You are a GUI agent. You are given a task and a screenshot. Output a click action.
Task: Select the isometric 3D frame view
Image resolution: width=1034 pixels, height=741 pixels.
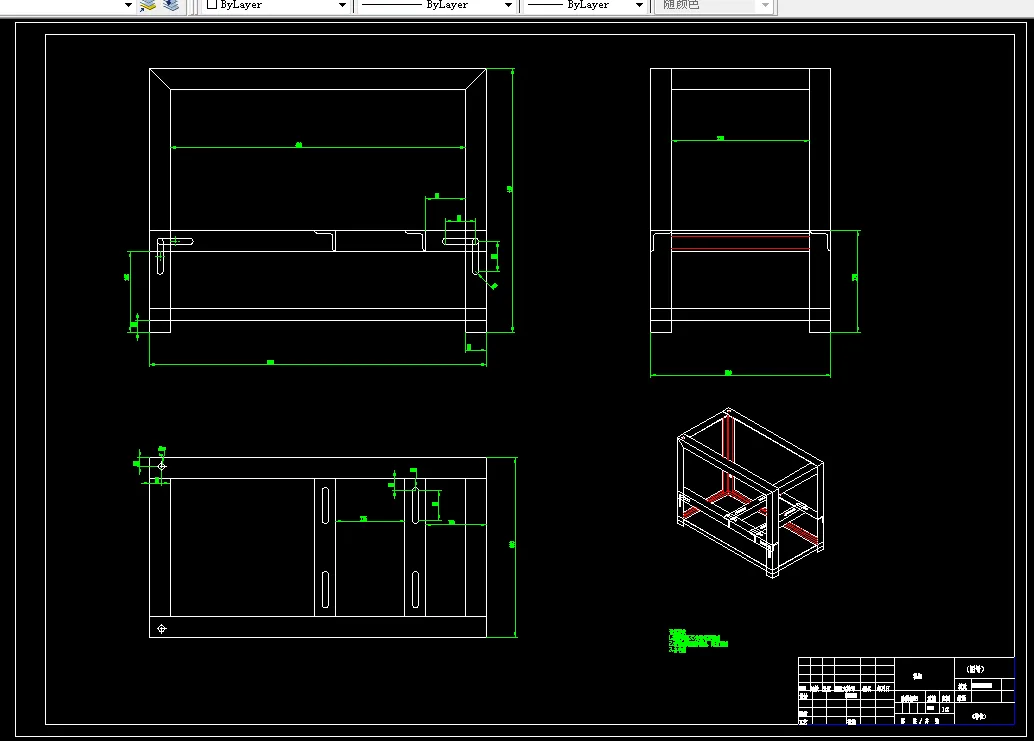750,492
